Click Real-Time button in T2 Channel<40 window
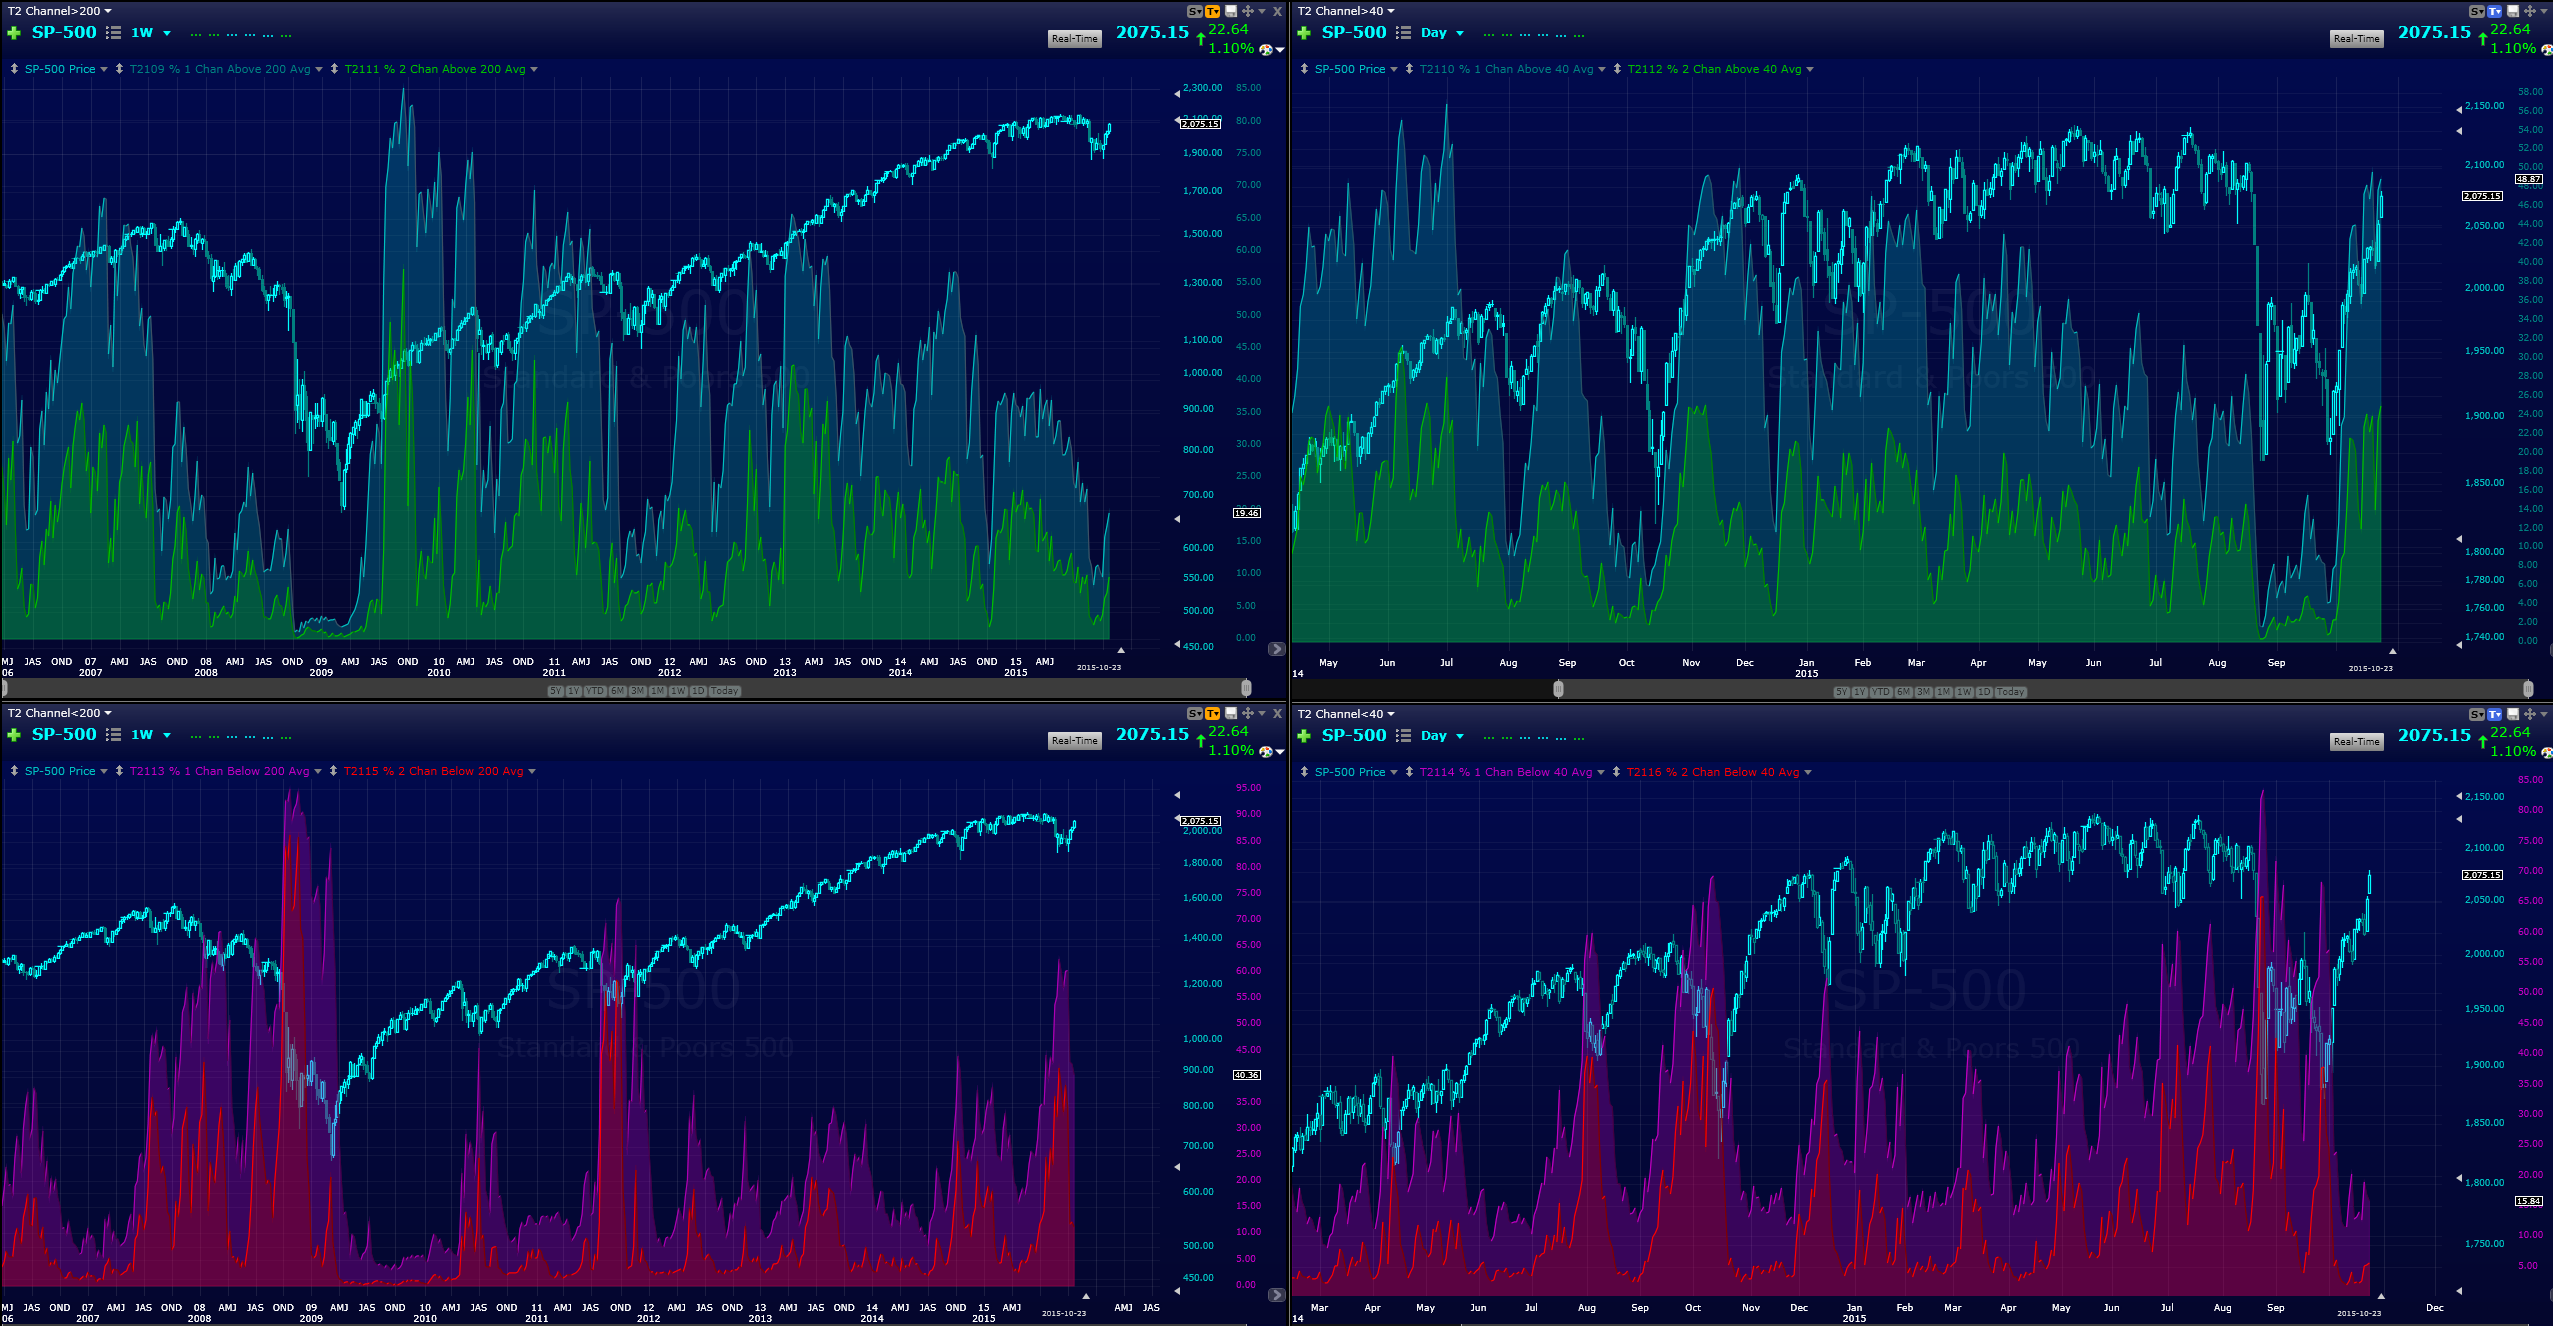 coord(2357,742)
